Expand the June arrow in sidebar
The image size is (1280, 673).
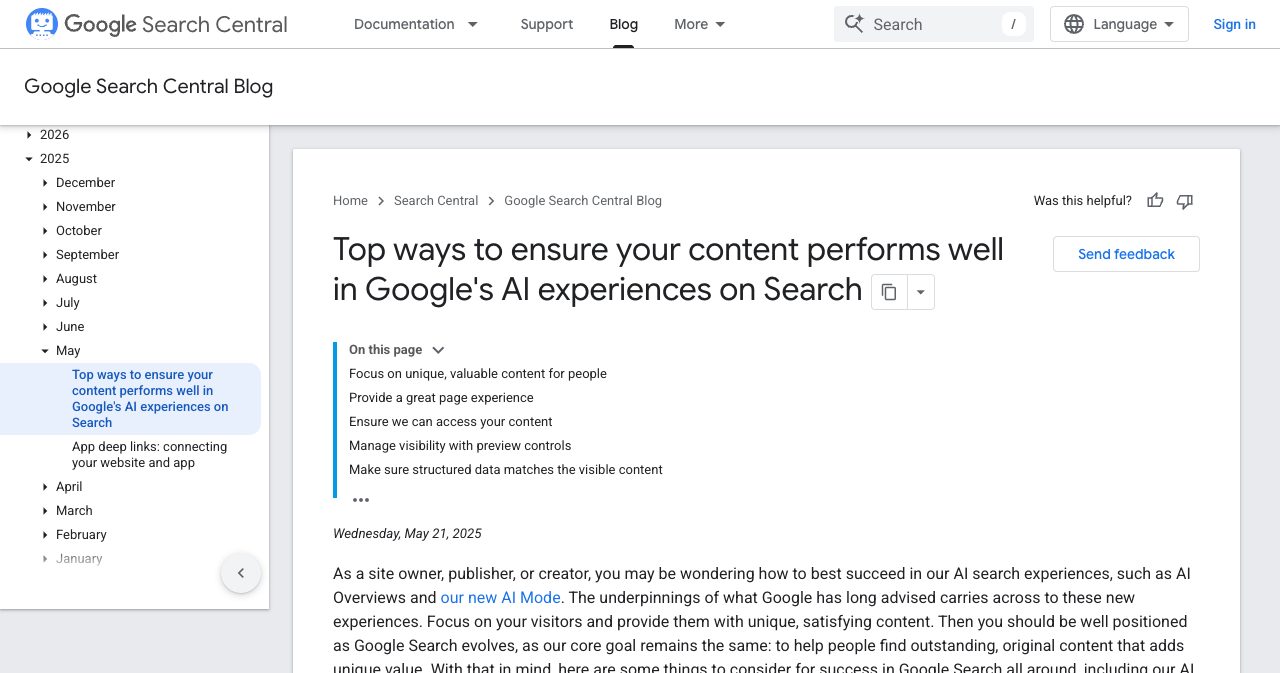click(x=45, y=327)
